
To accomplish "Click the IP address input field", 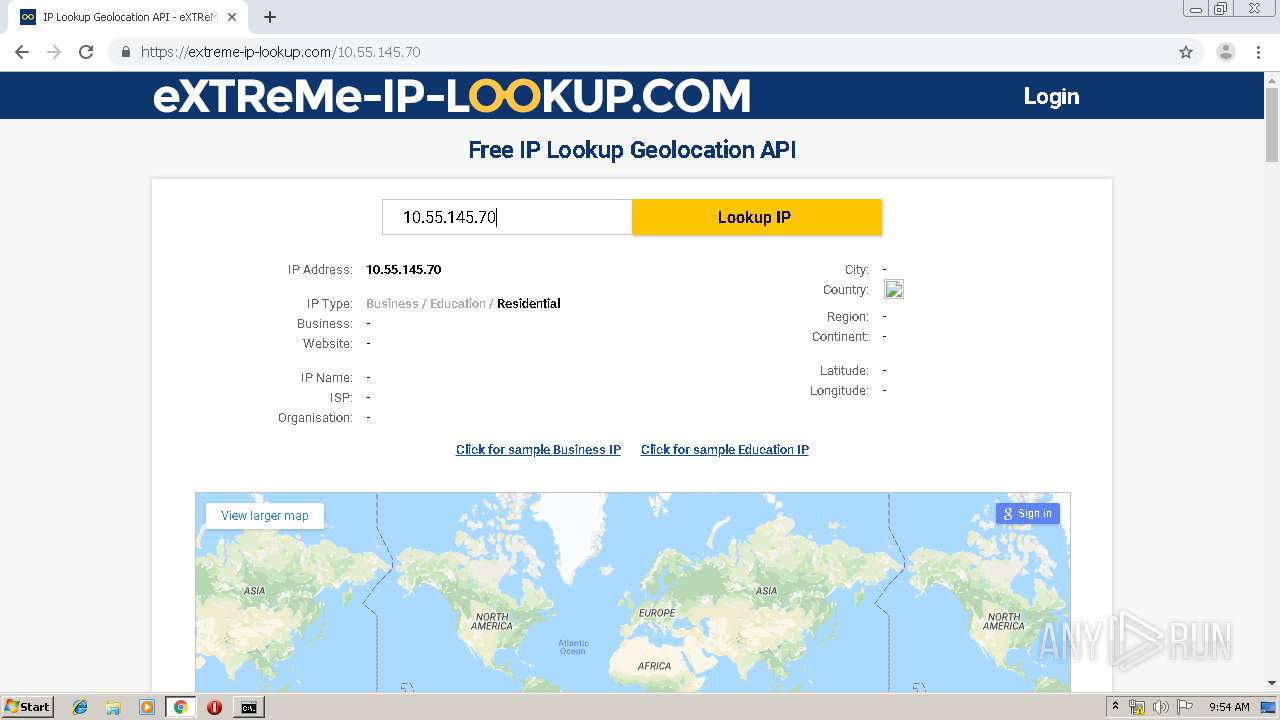I will point(507,217).
